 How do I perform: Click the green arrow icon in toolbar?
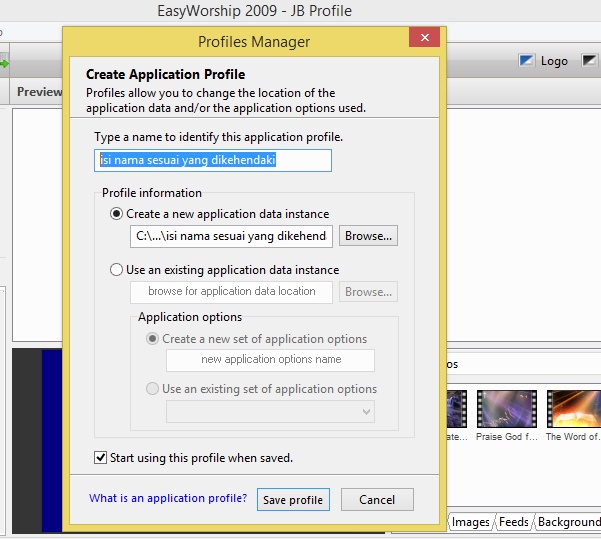point(4,63)
